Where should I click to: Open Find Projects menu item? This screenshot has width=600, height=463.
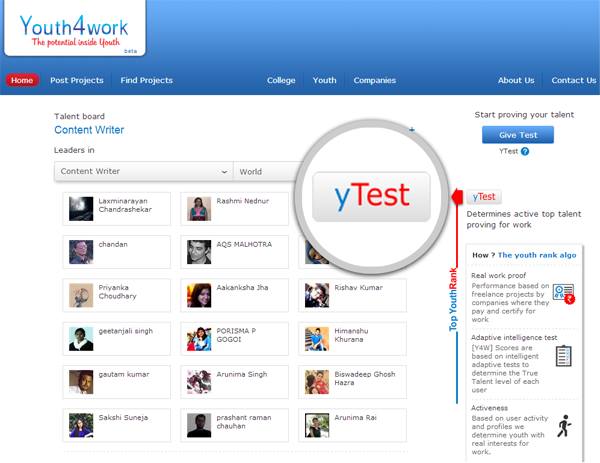tap(147, 80)
